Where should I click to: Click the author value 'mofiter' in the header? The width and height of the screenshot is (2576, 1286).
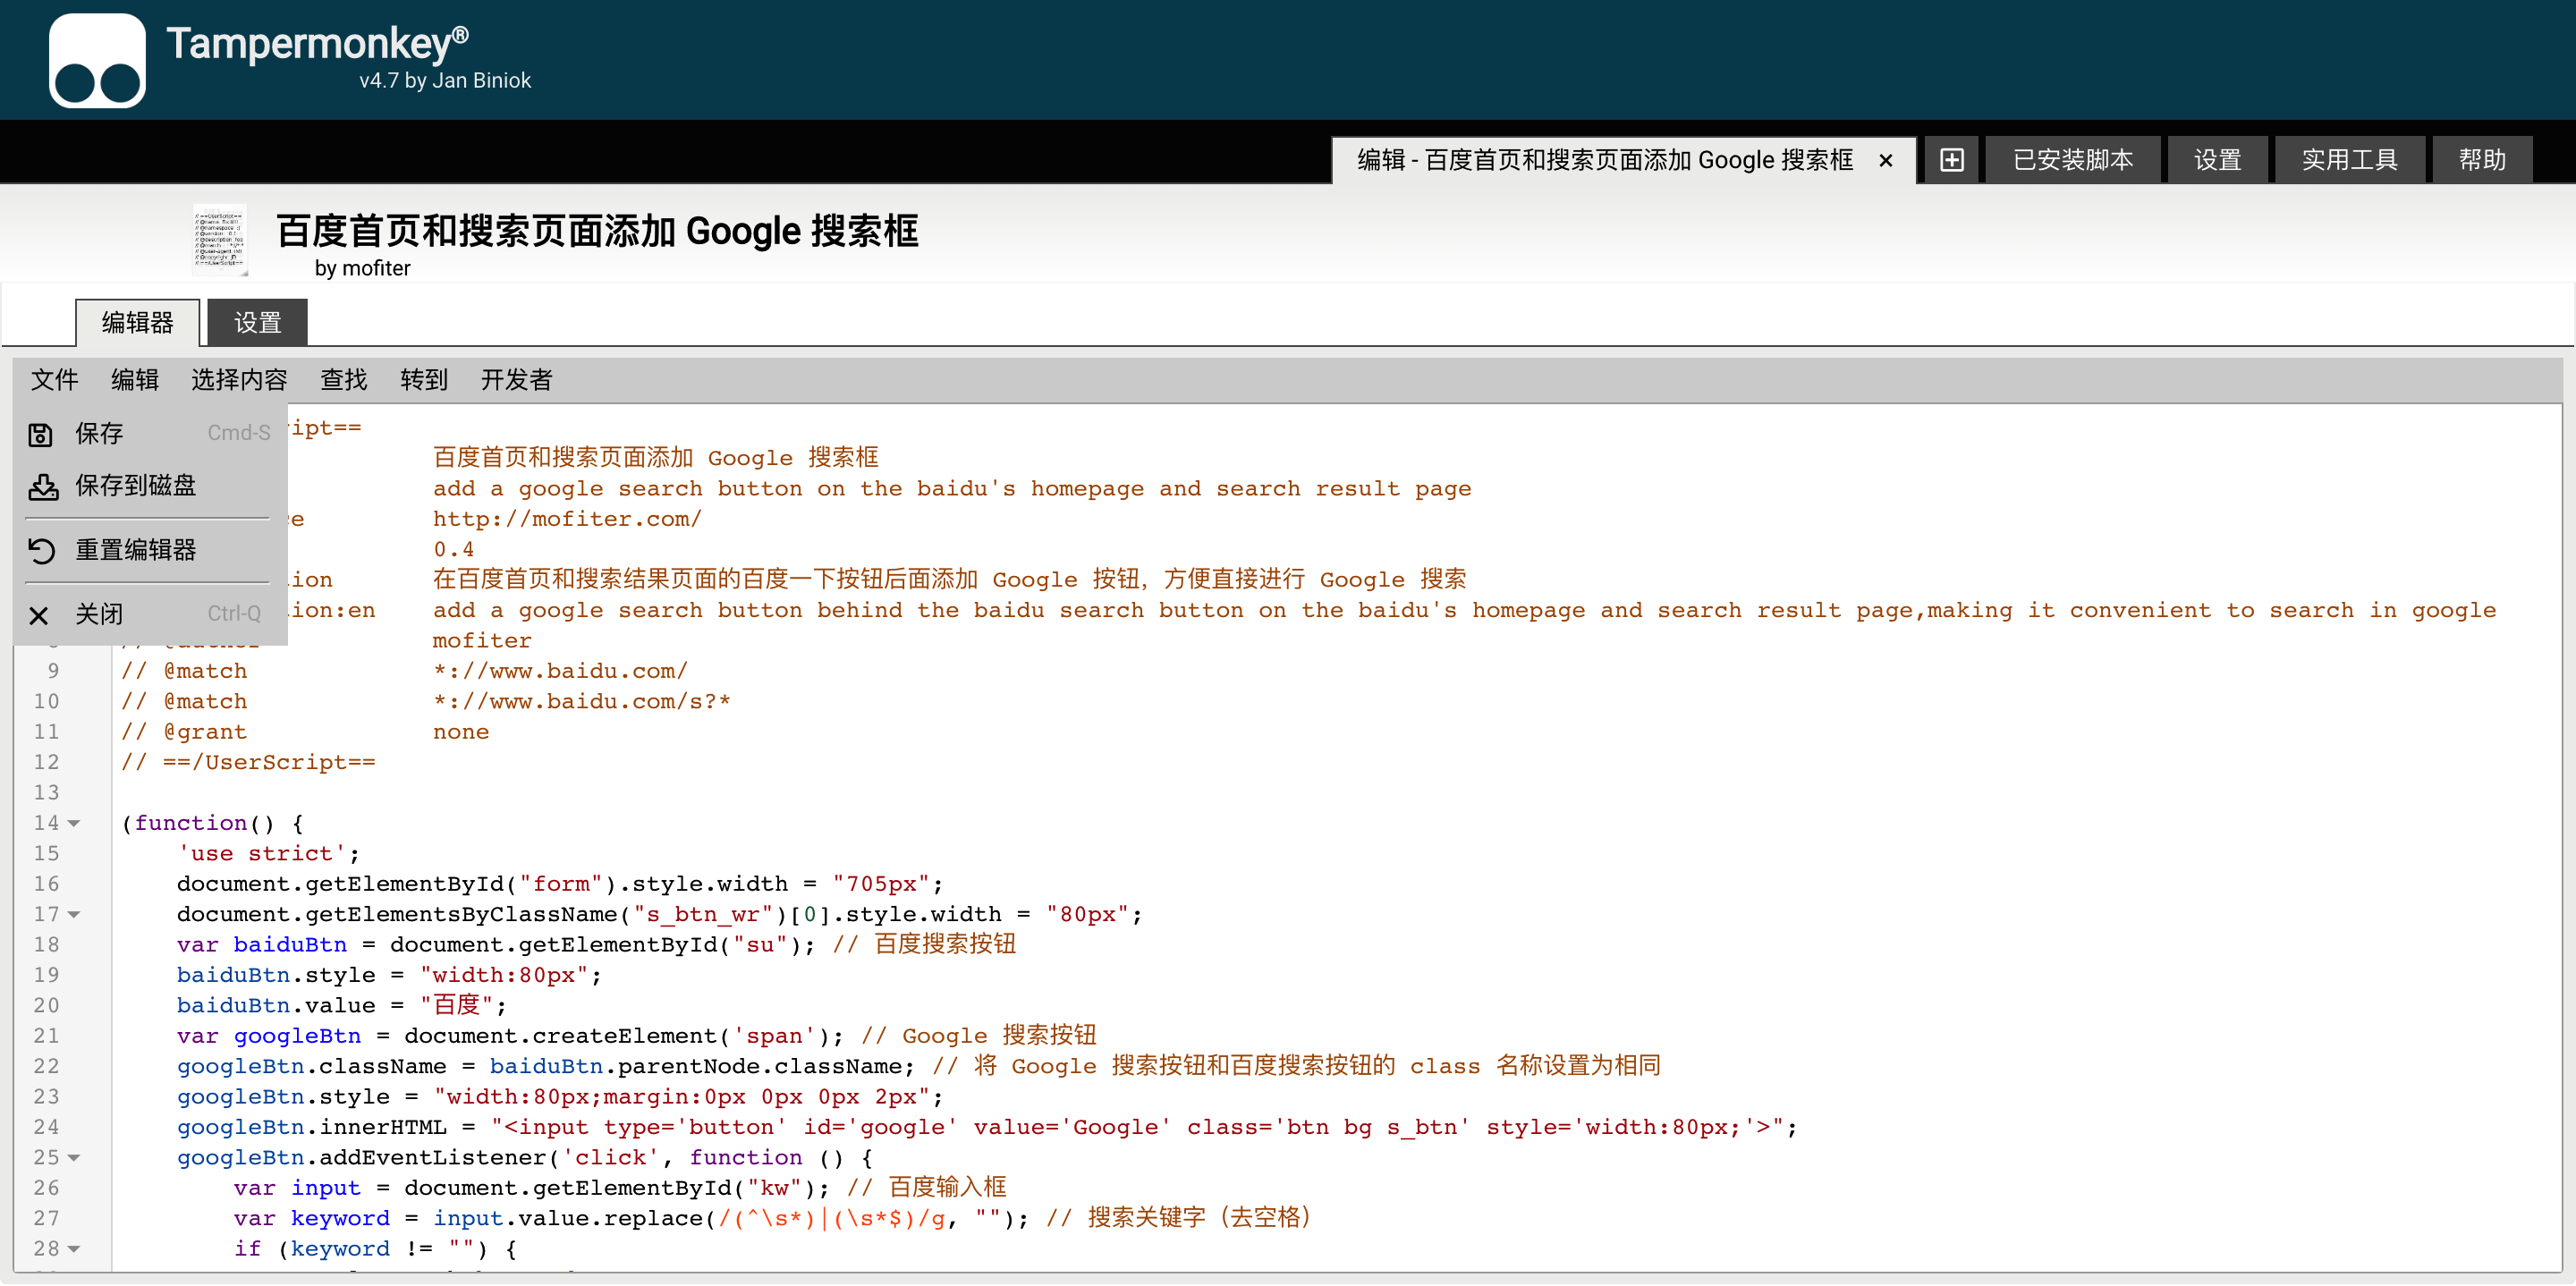[482, 640]
